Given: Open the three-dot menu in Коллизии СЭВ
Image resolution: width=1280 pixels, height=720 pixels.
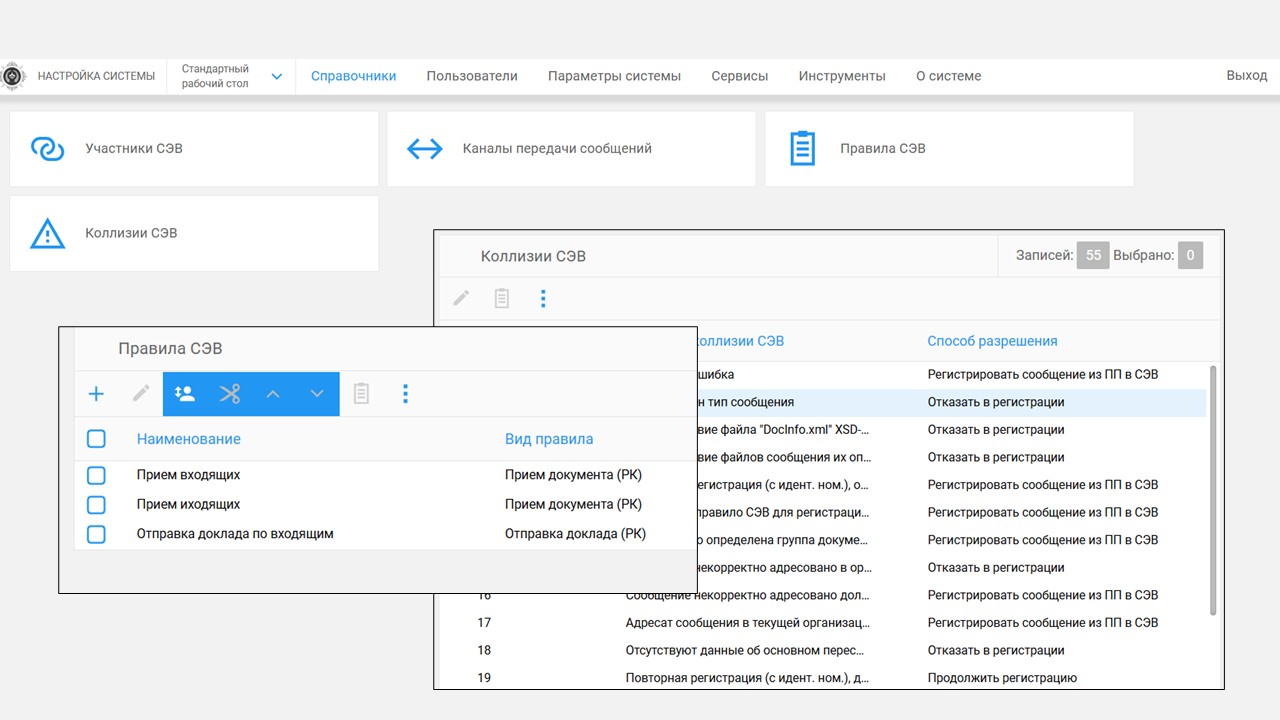Looking at the screenshot, I should 543,298.
